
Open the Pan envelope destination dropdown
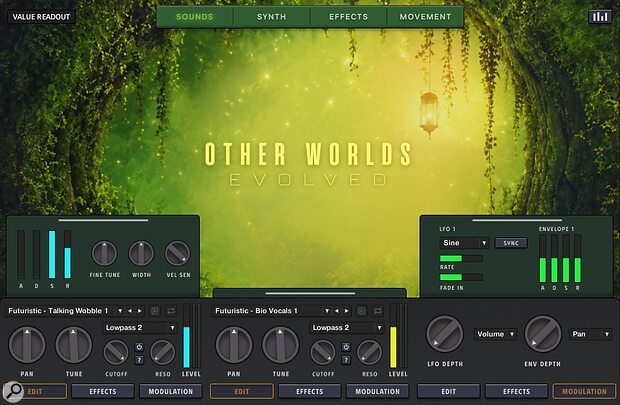pyautogui.click(x=590, y=334)
